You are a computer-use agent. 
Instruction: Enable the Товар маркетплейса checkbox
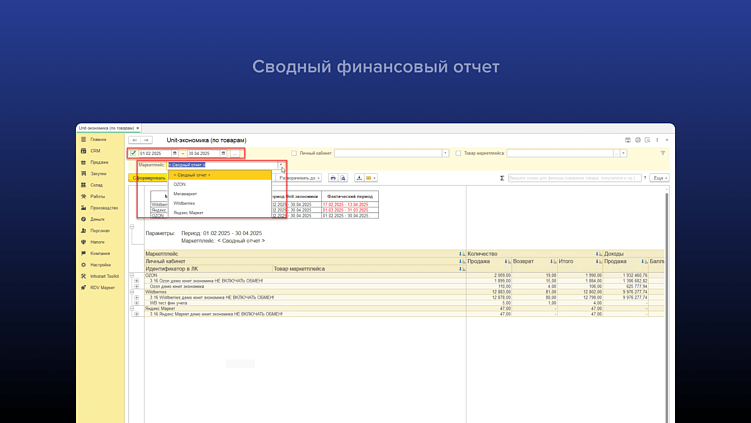pos(458,153)
